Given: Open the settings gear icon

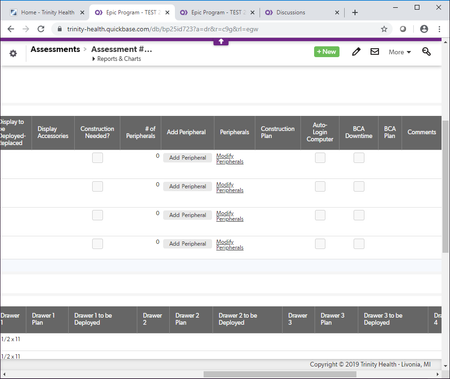Looking at the screenshot, I should (x=13, y=53).
